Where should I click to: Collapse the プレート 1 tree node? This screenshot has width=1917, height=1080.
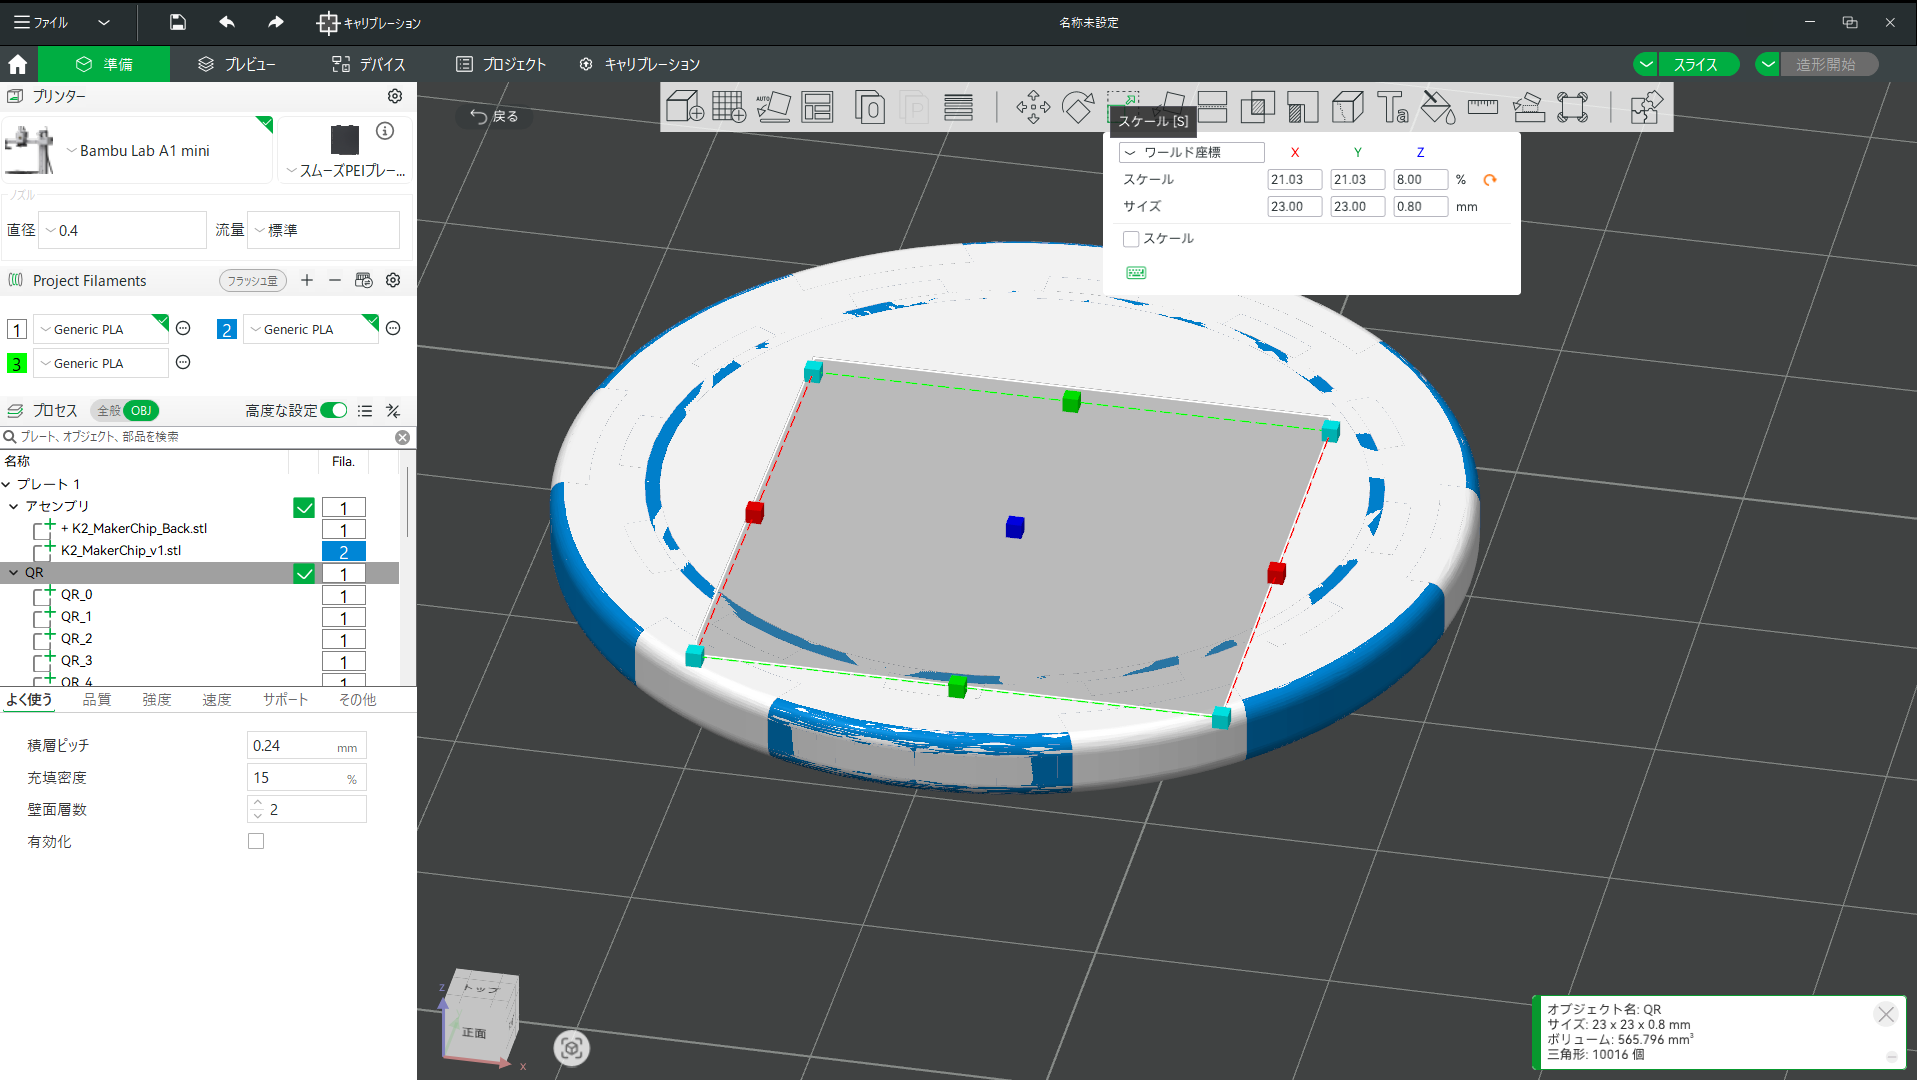pos(7,484)
